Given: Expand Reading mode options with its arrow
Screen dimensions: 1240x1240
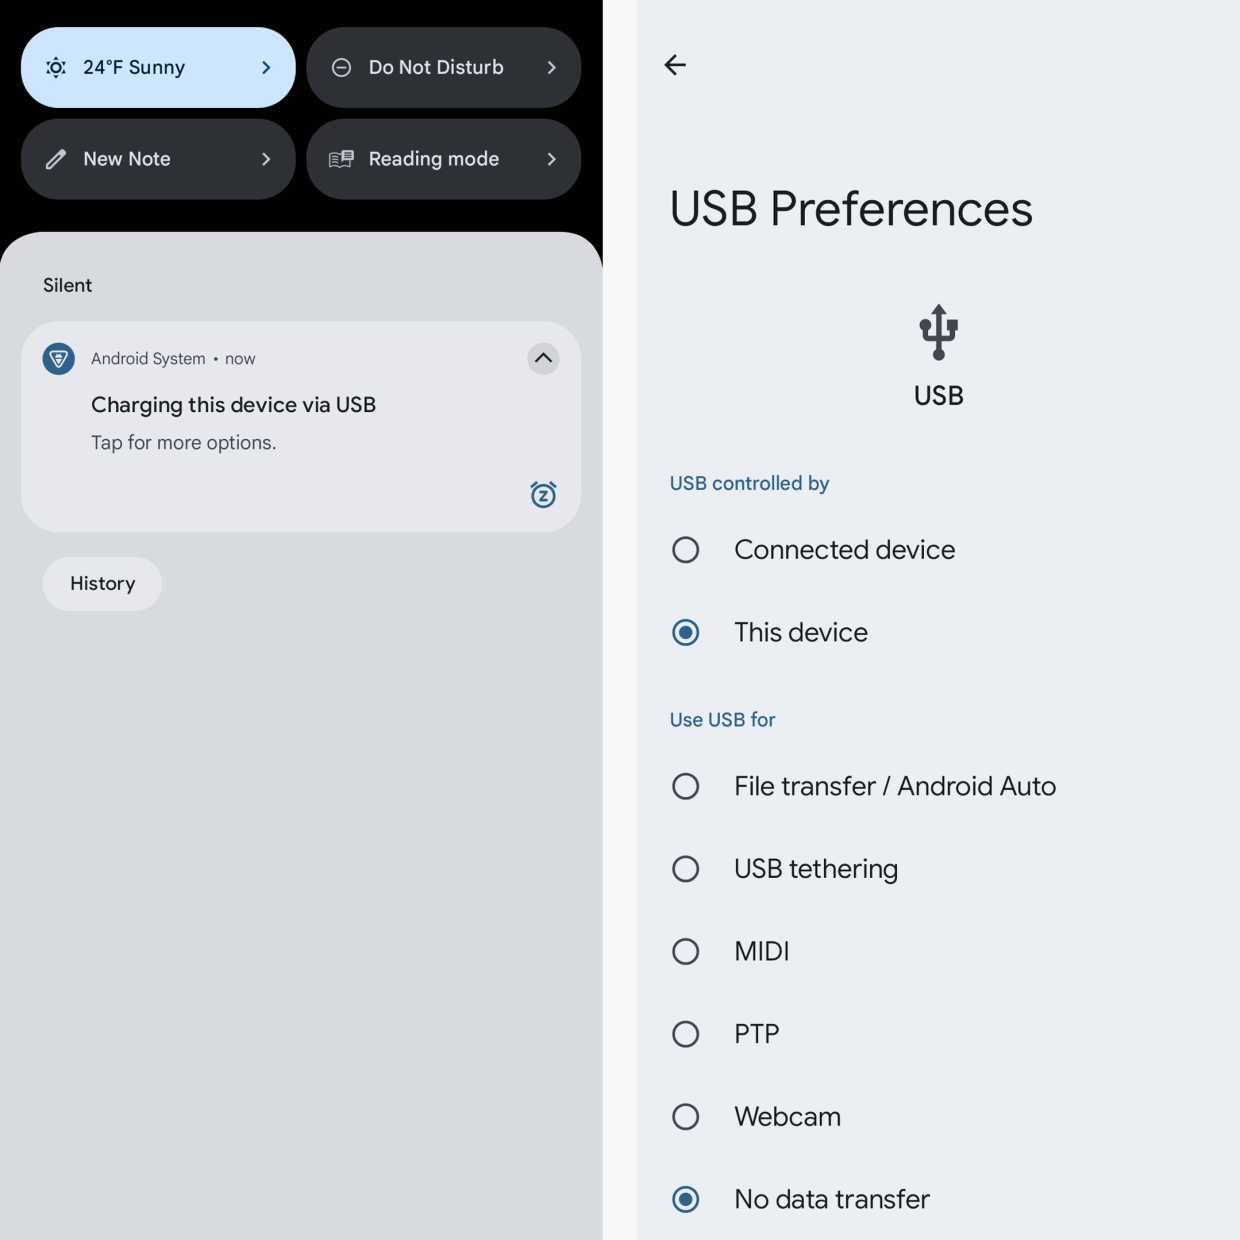Looking at the screenshot, I should pyautogui.click(x=552, y=159).
